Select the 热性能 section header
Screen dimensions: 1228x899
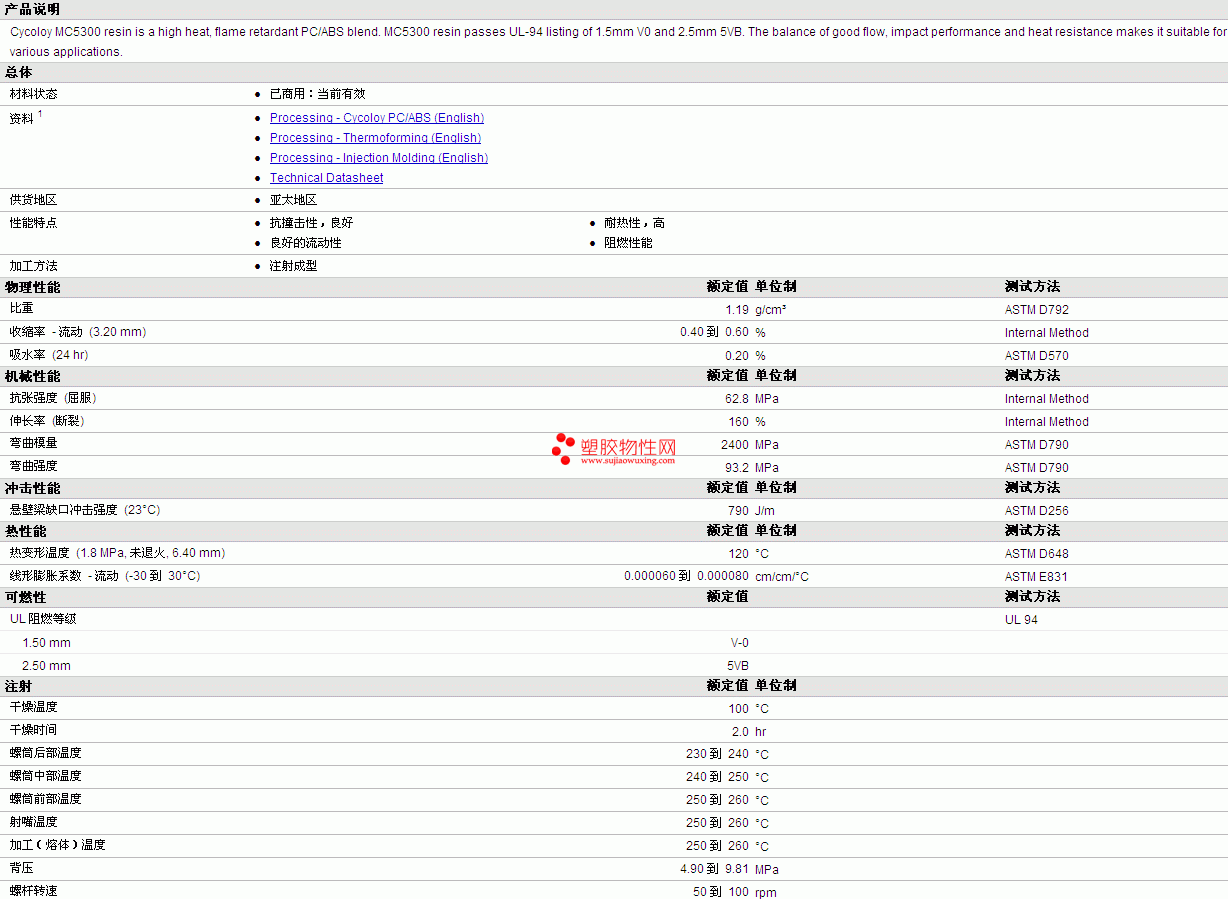click(x=25, y=531)
